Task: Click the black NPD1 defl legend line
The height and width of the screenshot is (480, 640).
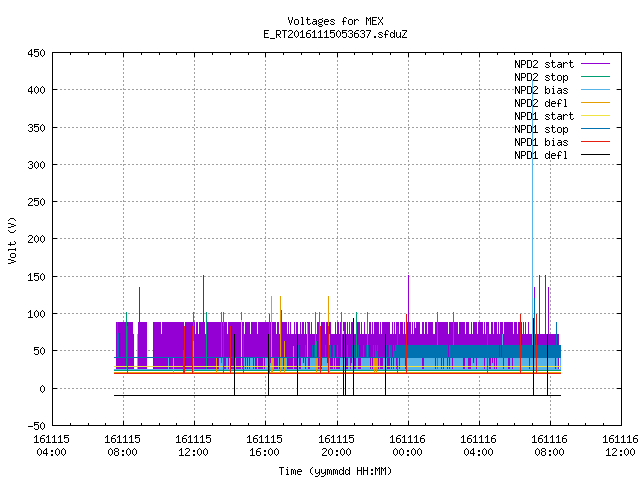Action: coord(595,155)
